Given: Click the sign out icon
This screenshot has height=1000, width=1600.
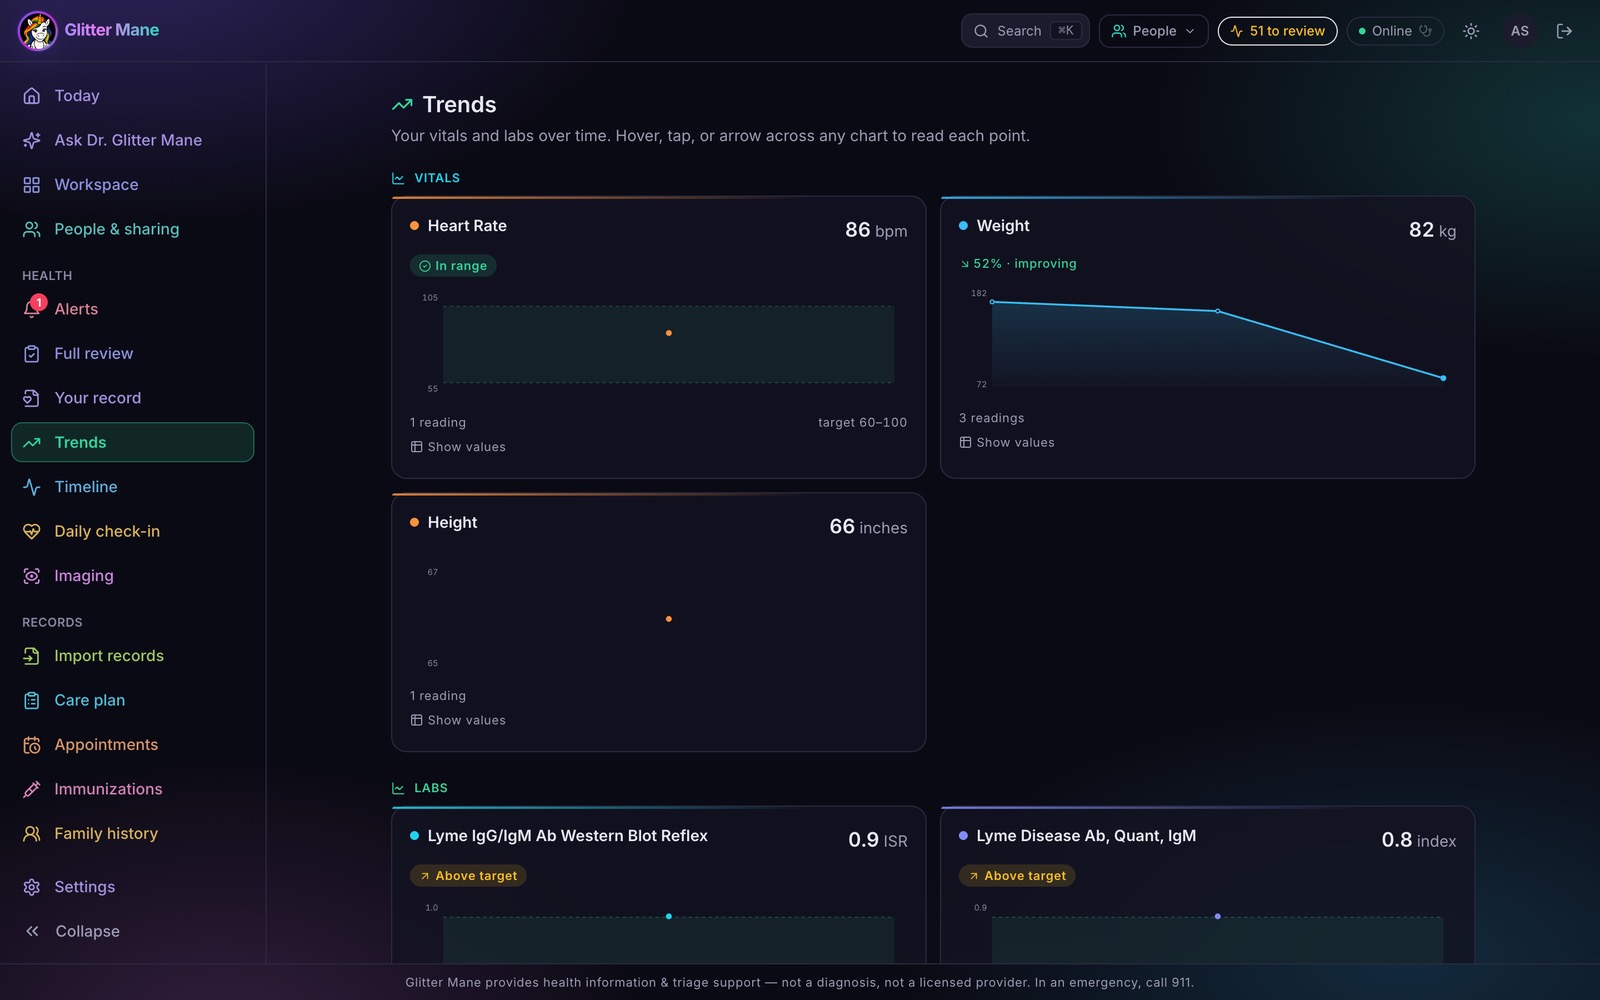Looking at the screenshot, I should [1565, 31].
